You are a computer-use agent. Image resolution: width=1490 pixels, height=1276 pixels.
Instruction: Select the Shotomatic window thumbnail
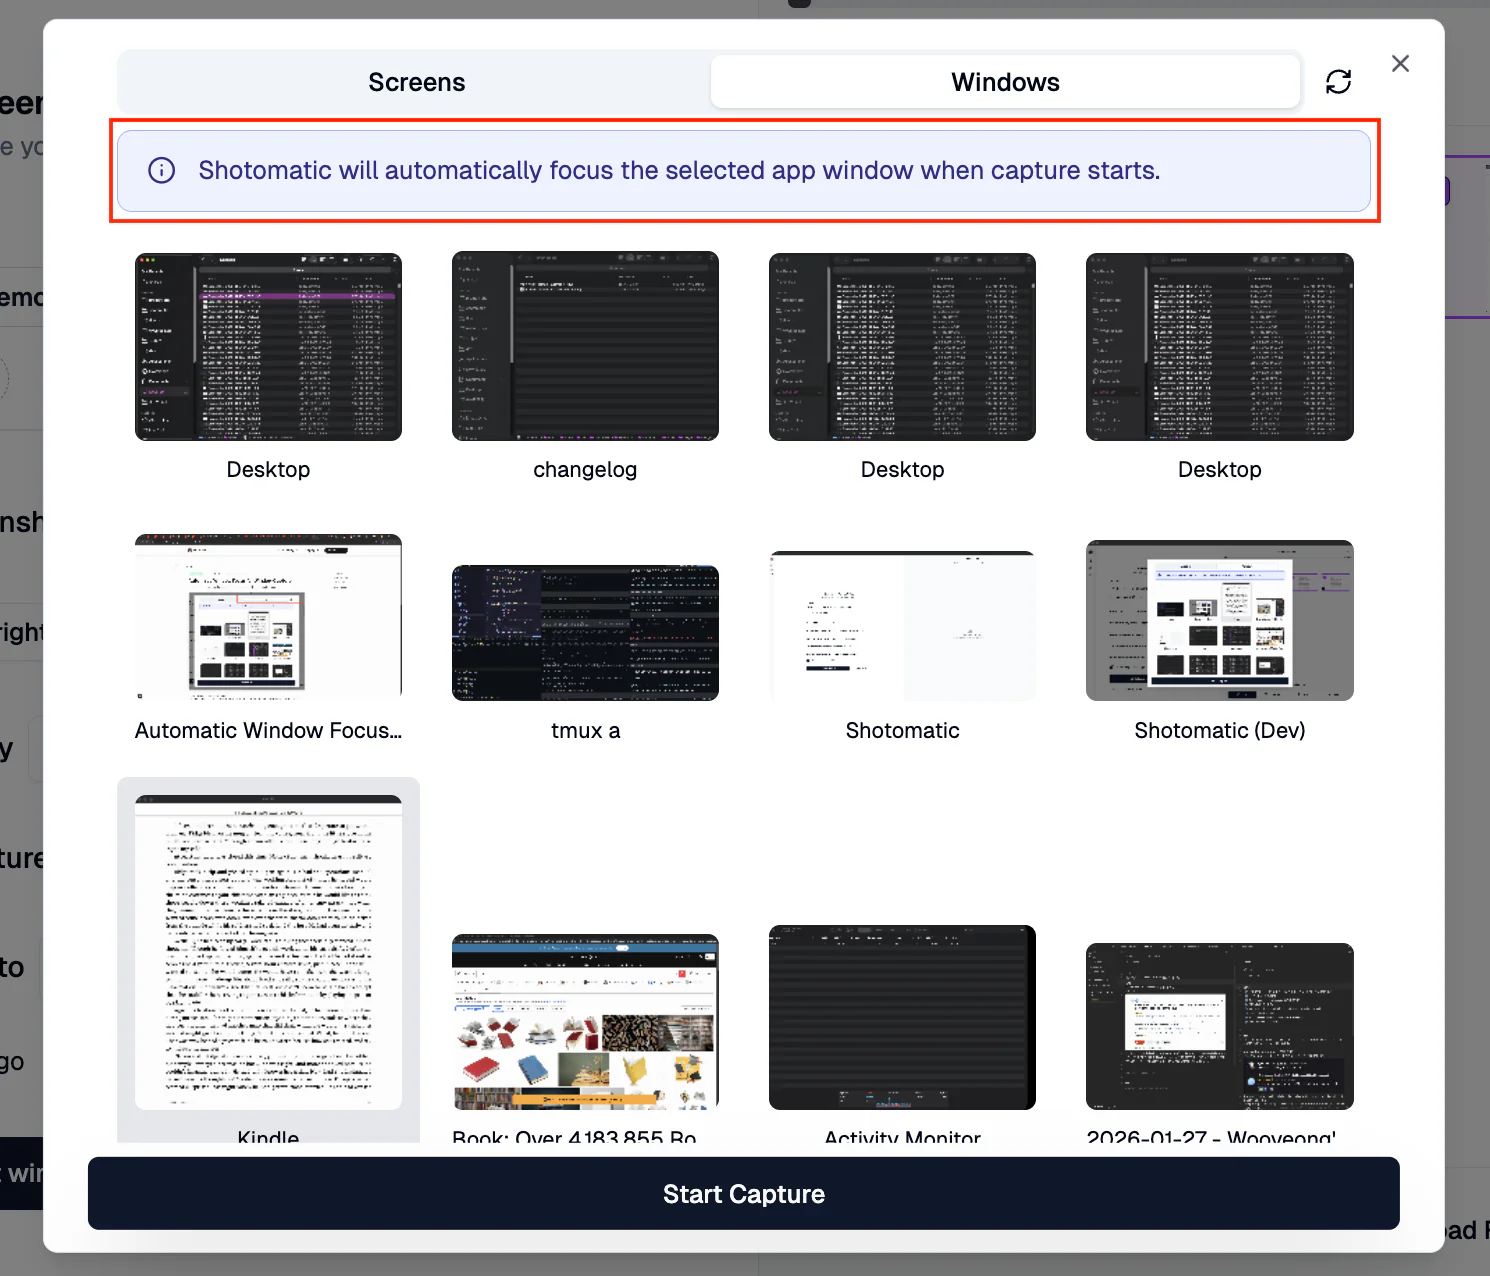[x=902, y=624]
